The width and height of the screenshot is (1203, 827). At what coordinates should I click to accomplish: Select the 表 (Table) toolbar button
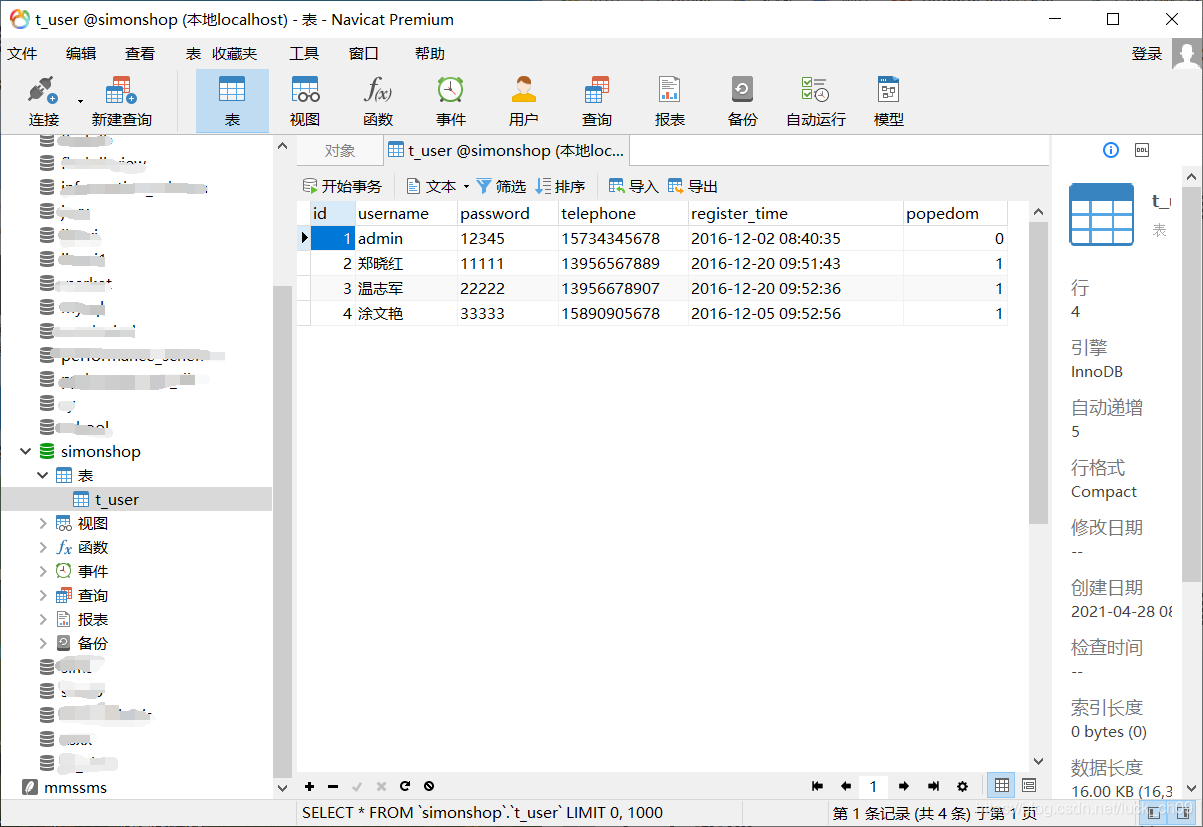pos(232,100)
